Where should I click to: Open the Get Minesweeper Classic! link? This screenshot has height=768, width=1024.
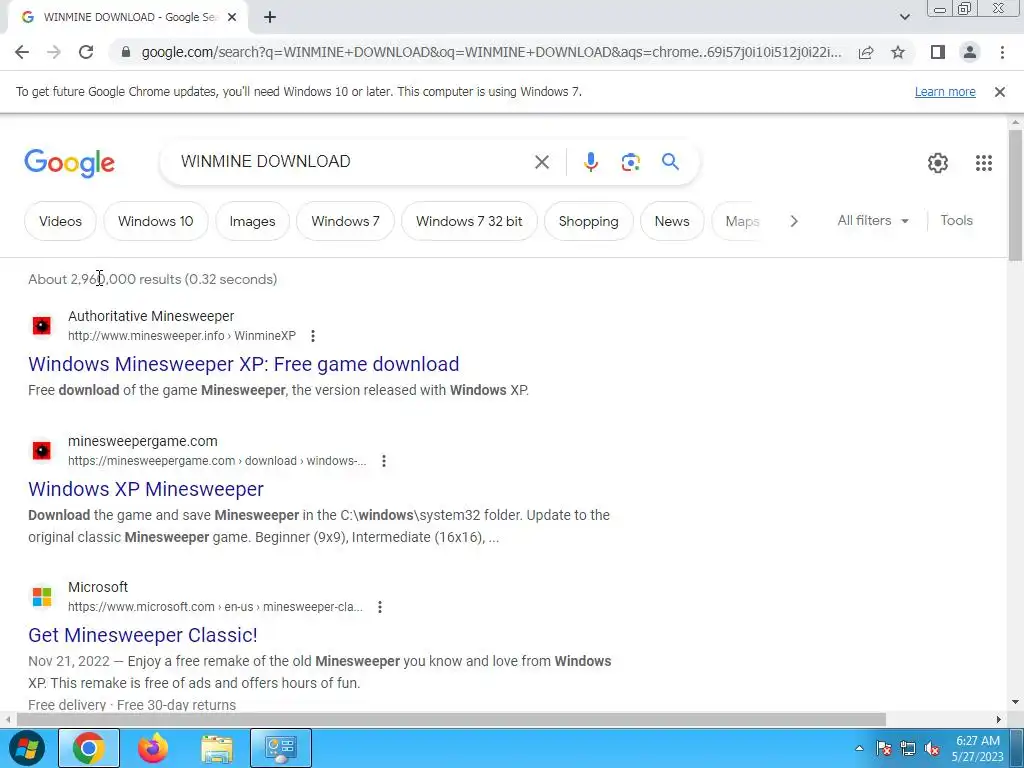tap(142, 635)
